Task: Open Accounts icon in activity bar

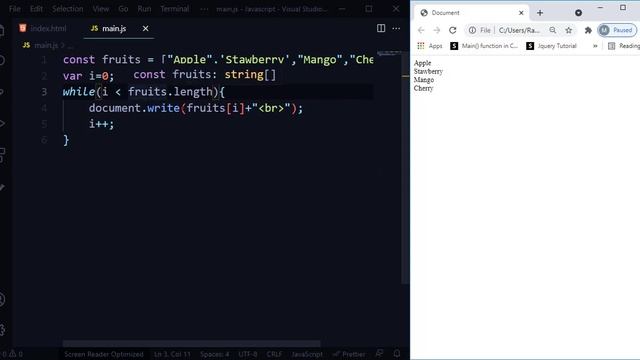Action: (2, 300)
